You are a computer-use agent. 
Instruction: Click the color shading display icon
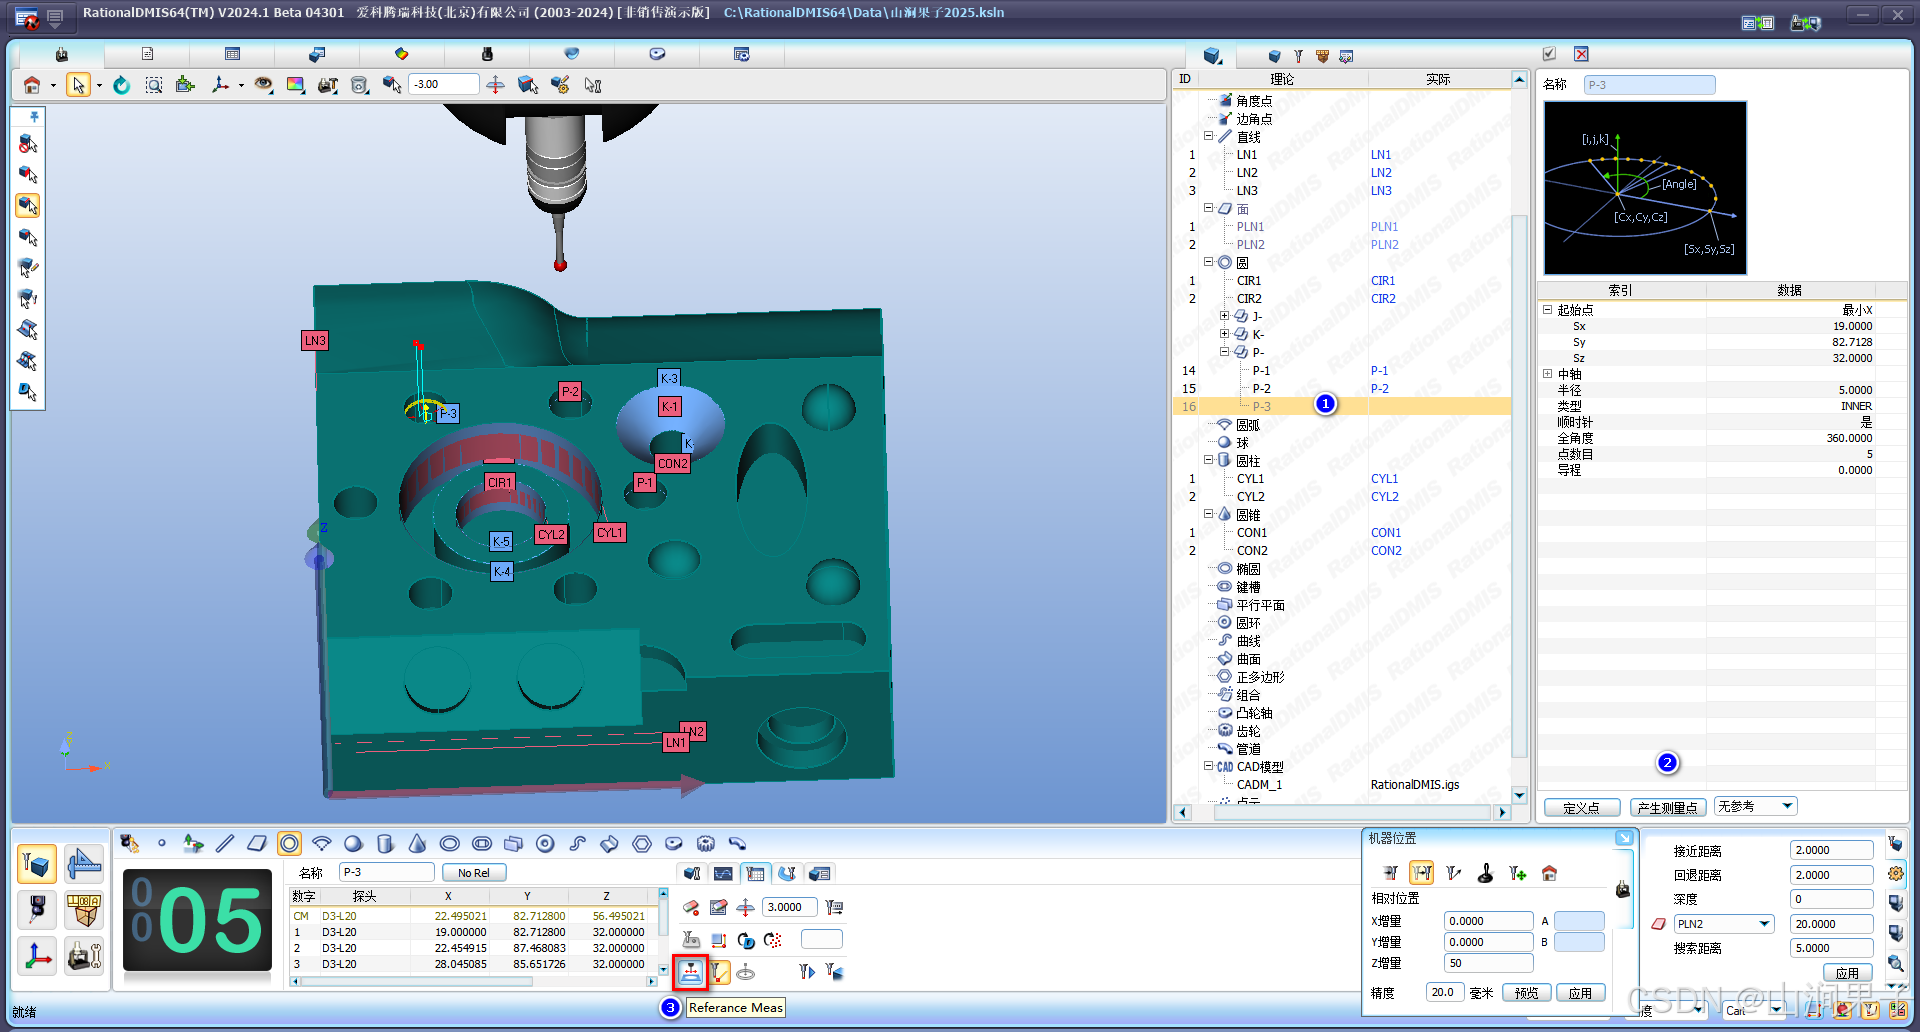(295, 85)
